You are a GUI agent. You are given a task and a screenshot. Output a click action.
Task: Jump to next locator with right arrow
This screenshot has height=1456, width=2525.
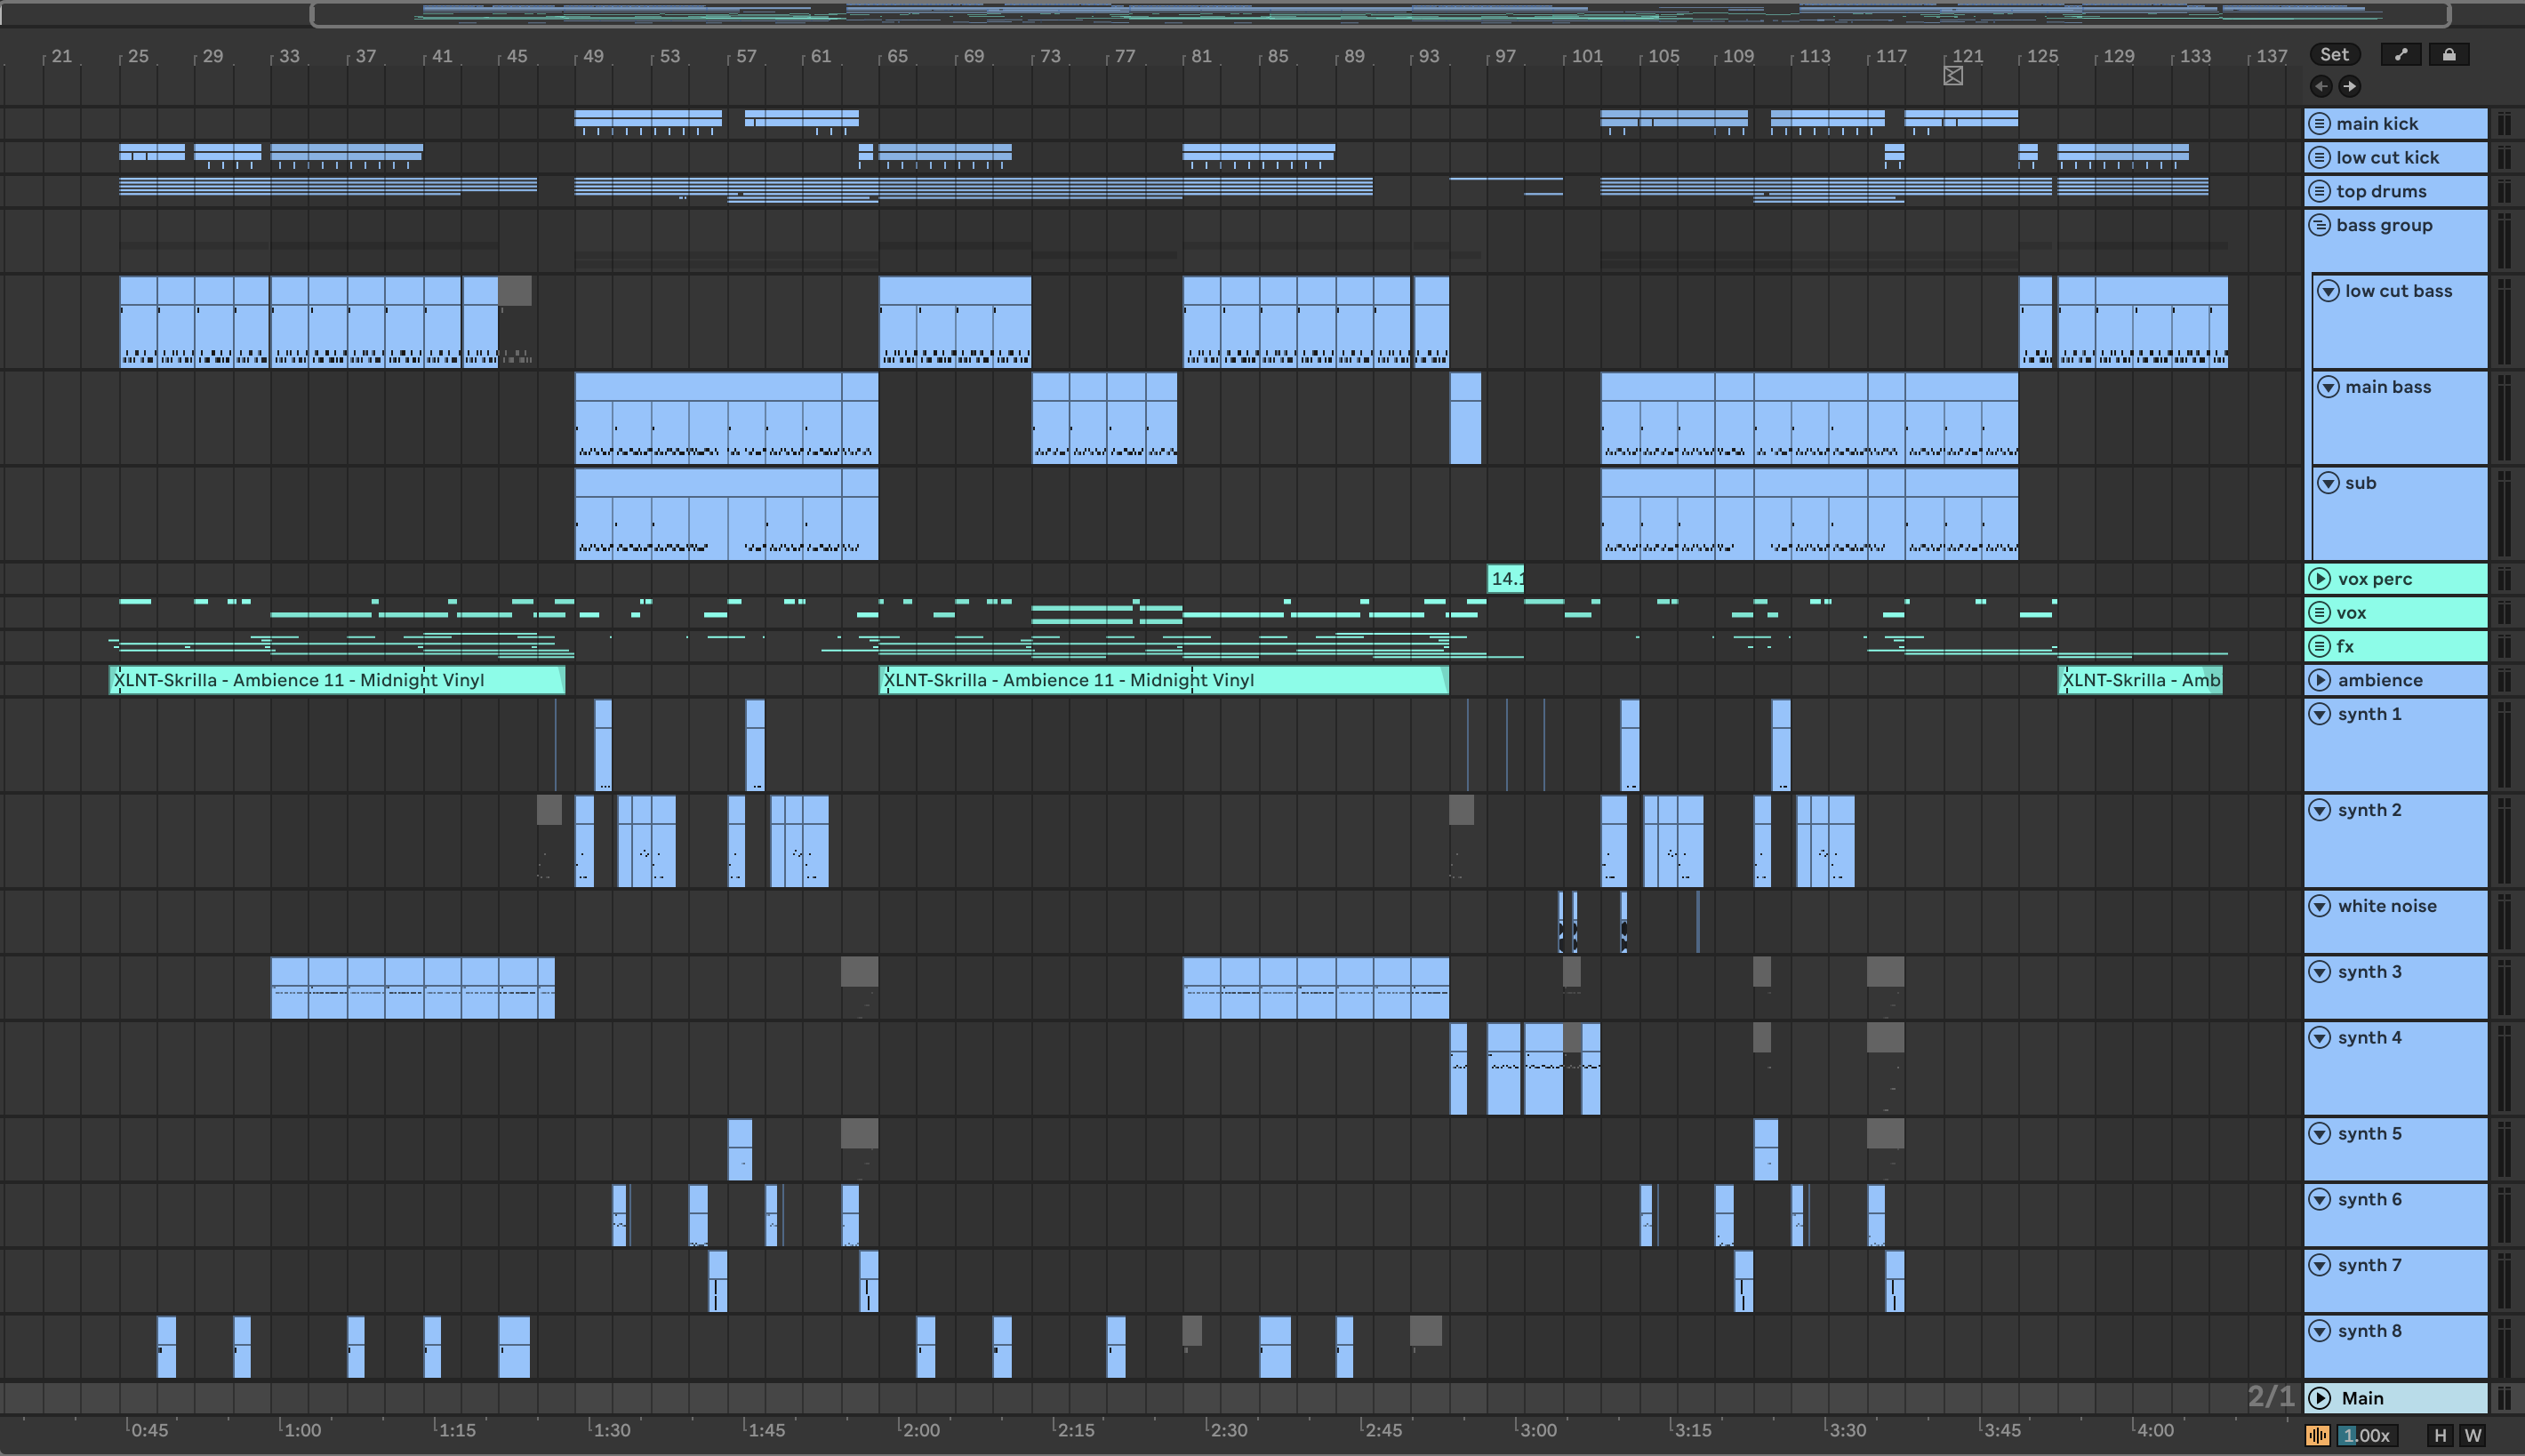[2349, 86]
